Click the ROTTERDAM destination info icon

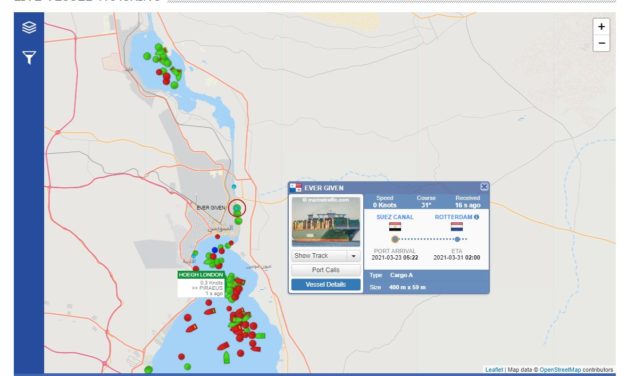476,217
